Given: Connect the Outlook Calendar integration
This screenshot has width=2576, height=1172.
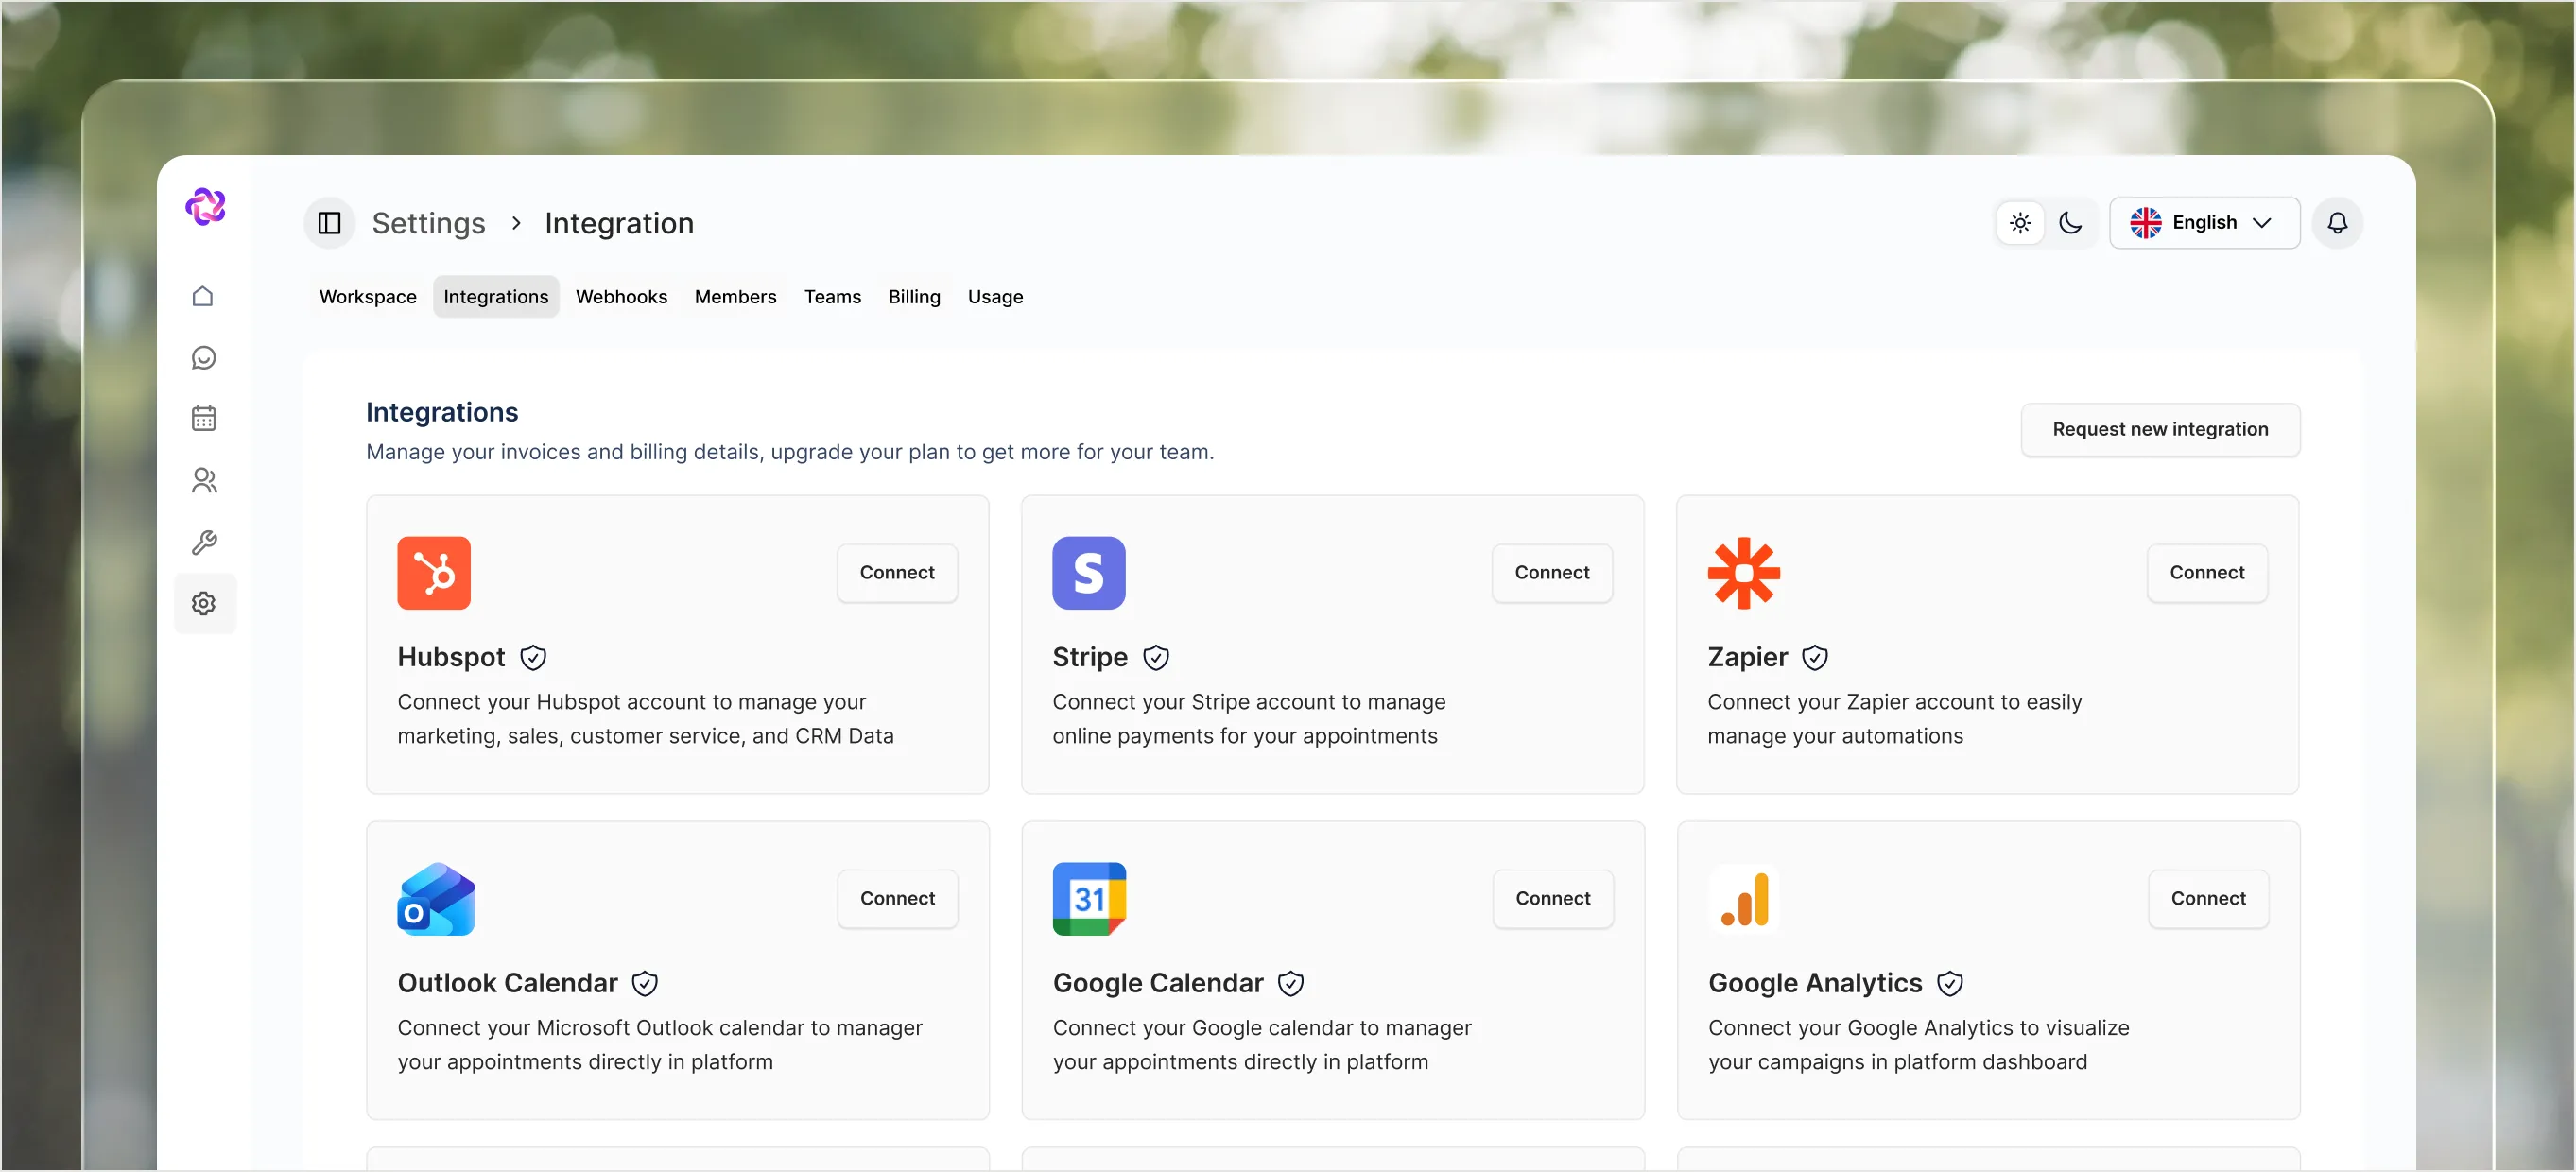Looking at the screenshot, I should pos(897,899).
